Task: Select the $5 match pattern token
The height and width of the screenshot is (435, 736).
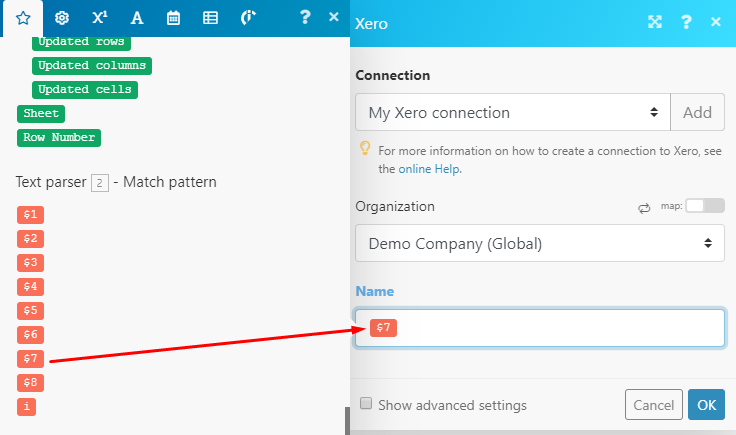Action: click(x=31, y=311)
